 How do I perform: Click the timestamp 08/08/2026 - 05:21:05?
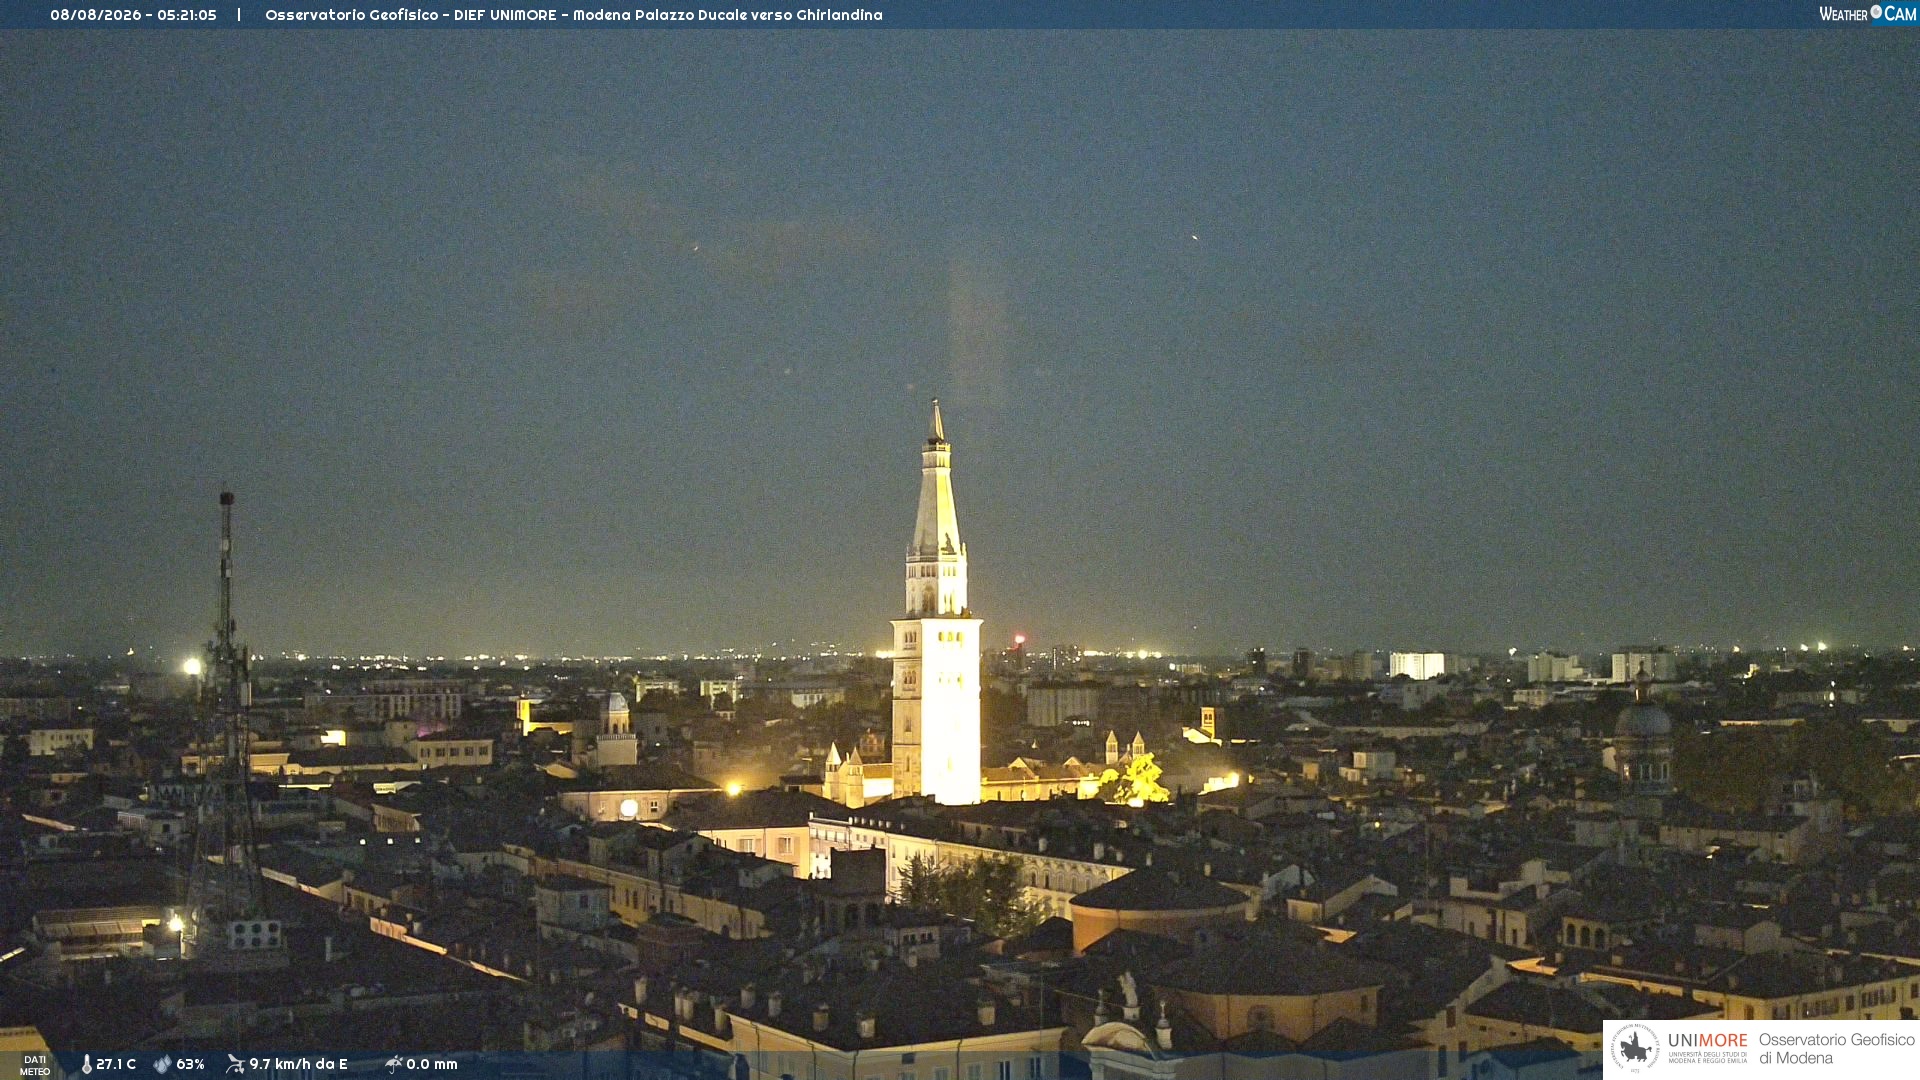pyautogui.click(x=133, y=15)
